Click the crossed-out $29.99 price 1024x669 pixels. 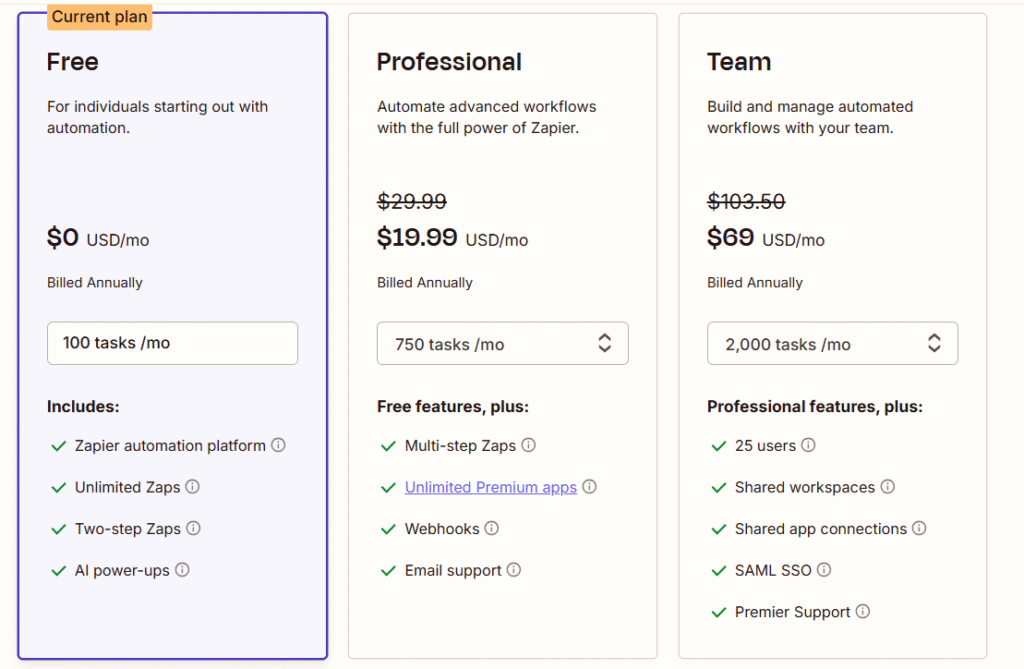coord(412,201)
